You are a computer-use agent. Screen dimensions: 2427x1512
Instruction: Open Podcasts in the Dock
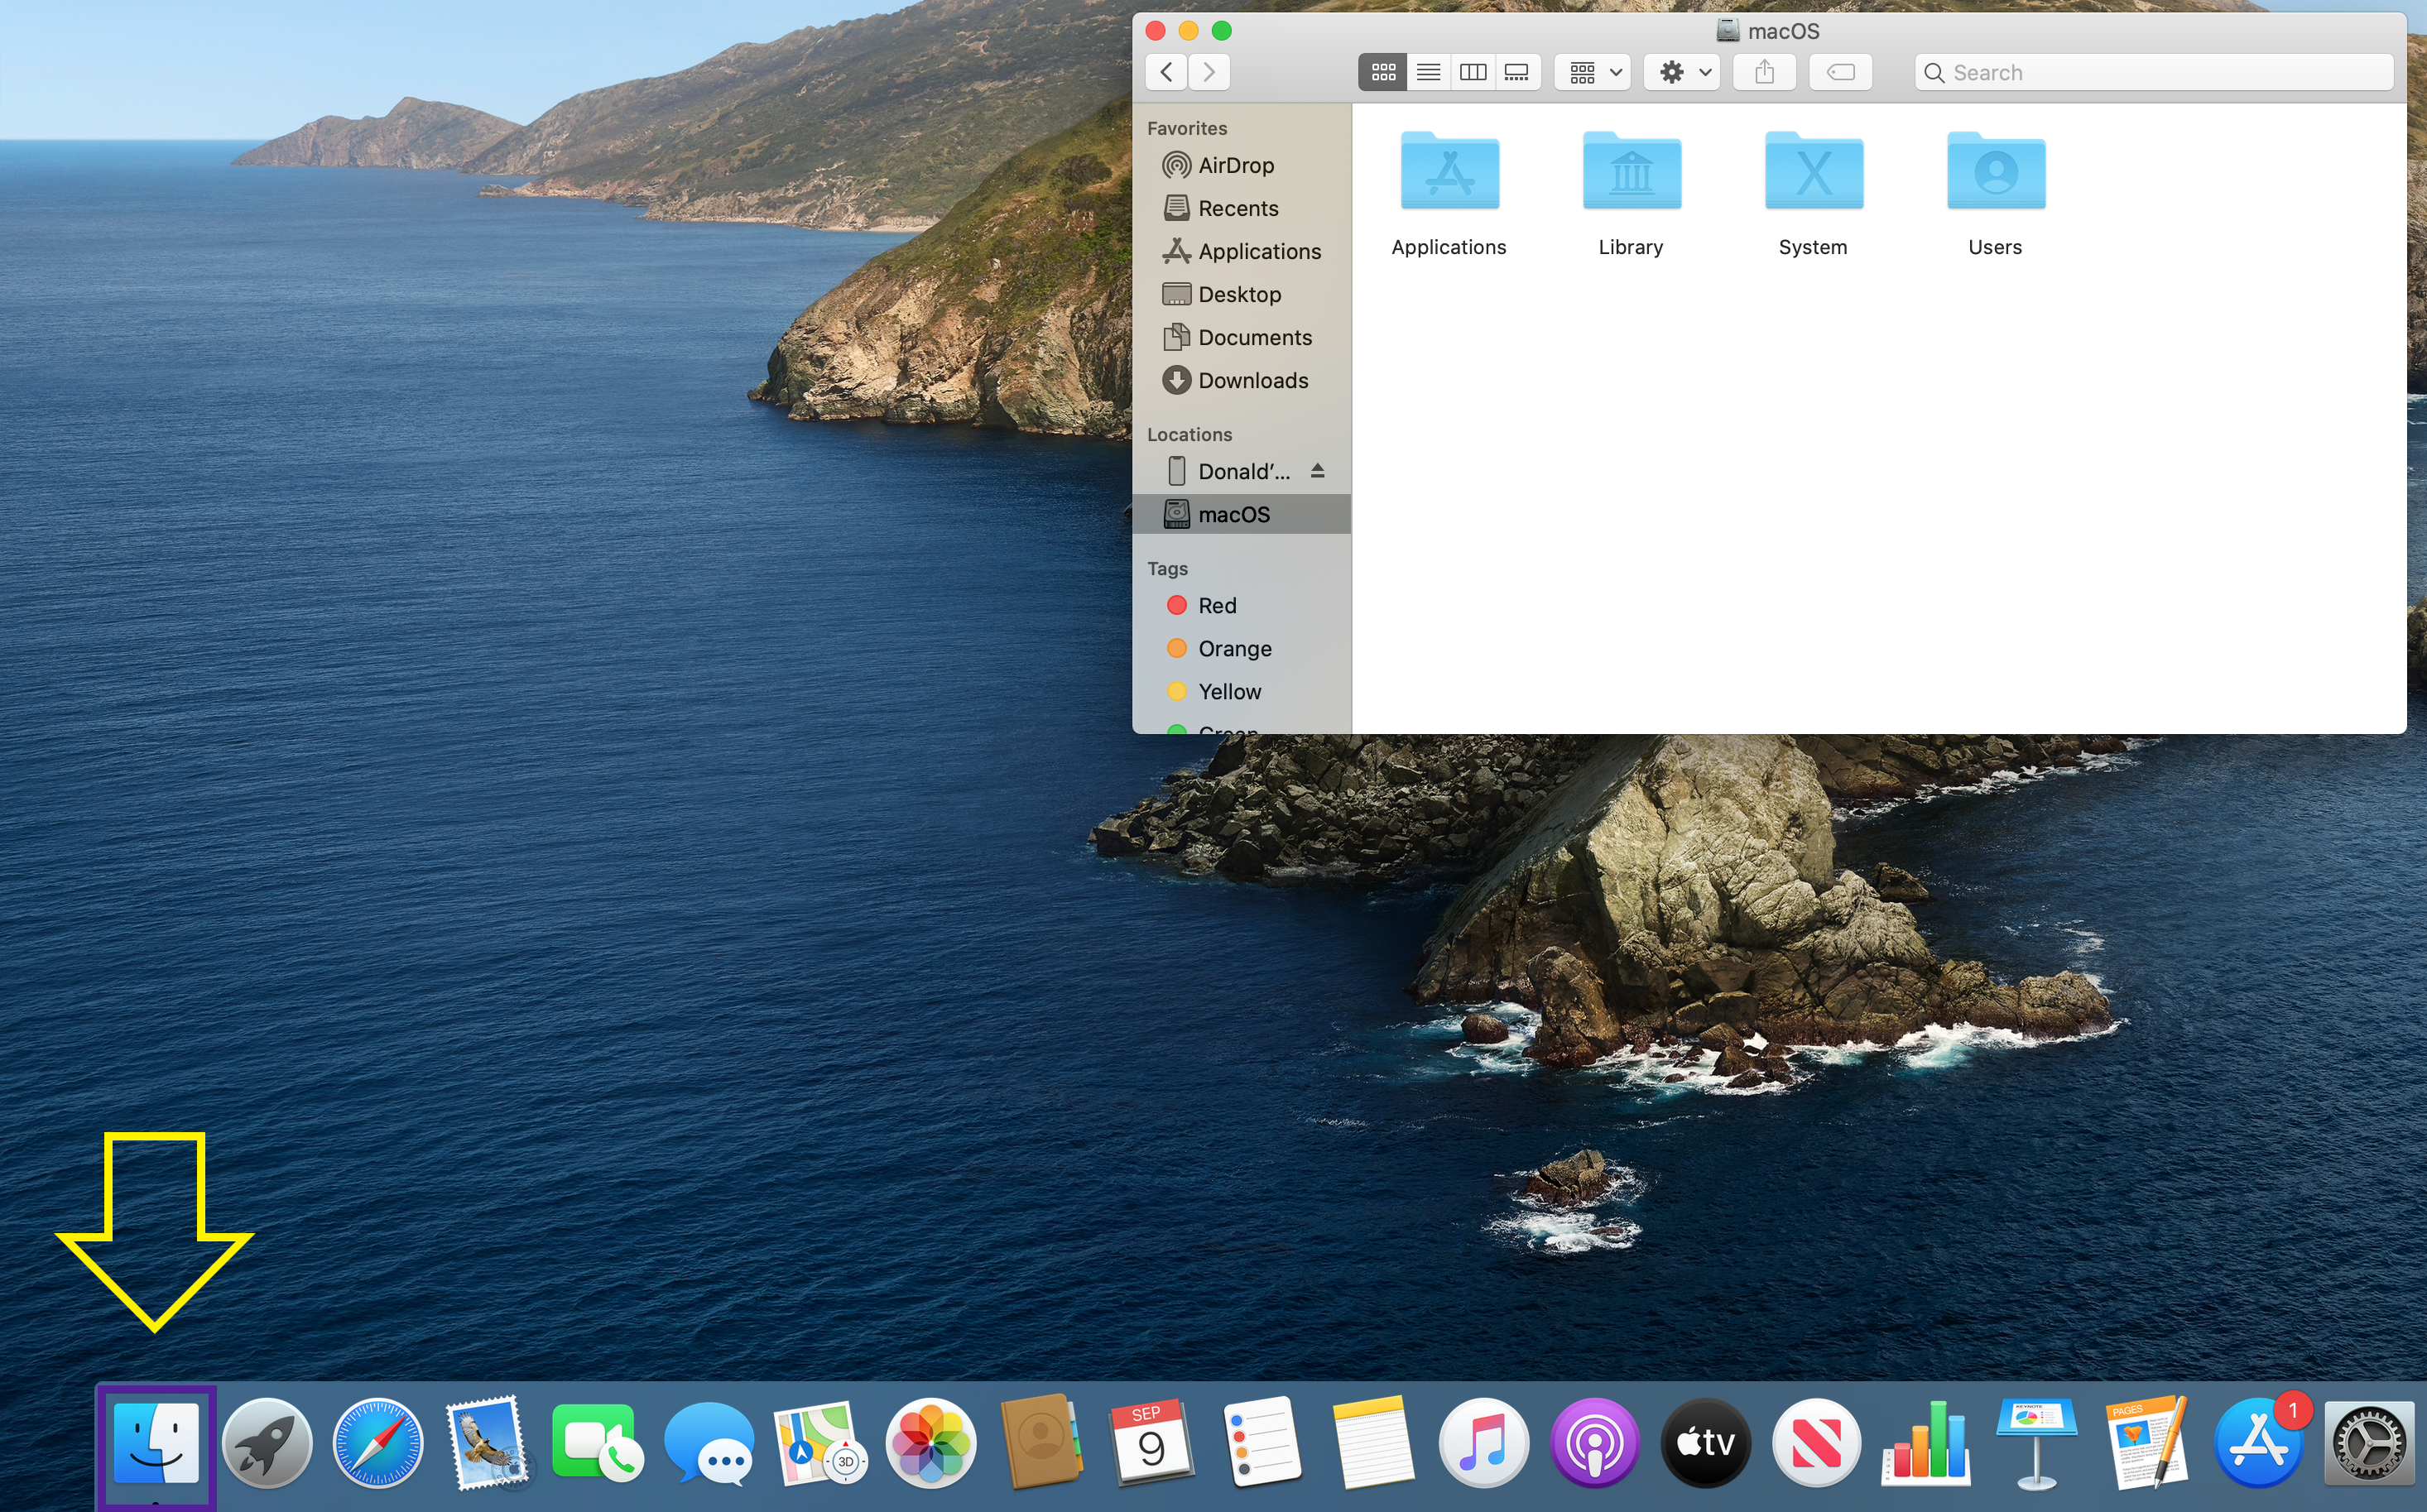point(1595,1443)
